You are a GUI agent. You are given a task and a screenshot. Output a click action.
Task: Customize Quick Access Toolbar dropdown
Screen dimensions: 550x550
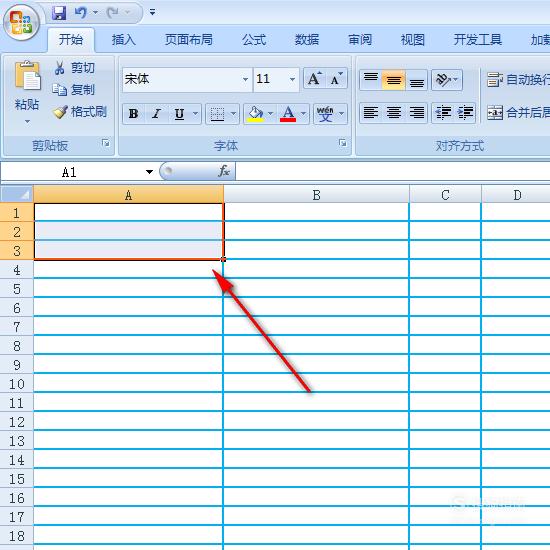point(152,12)
